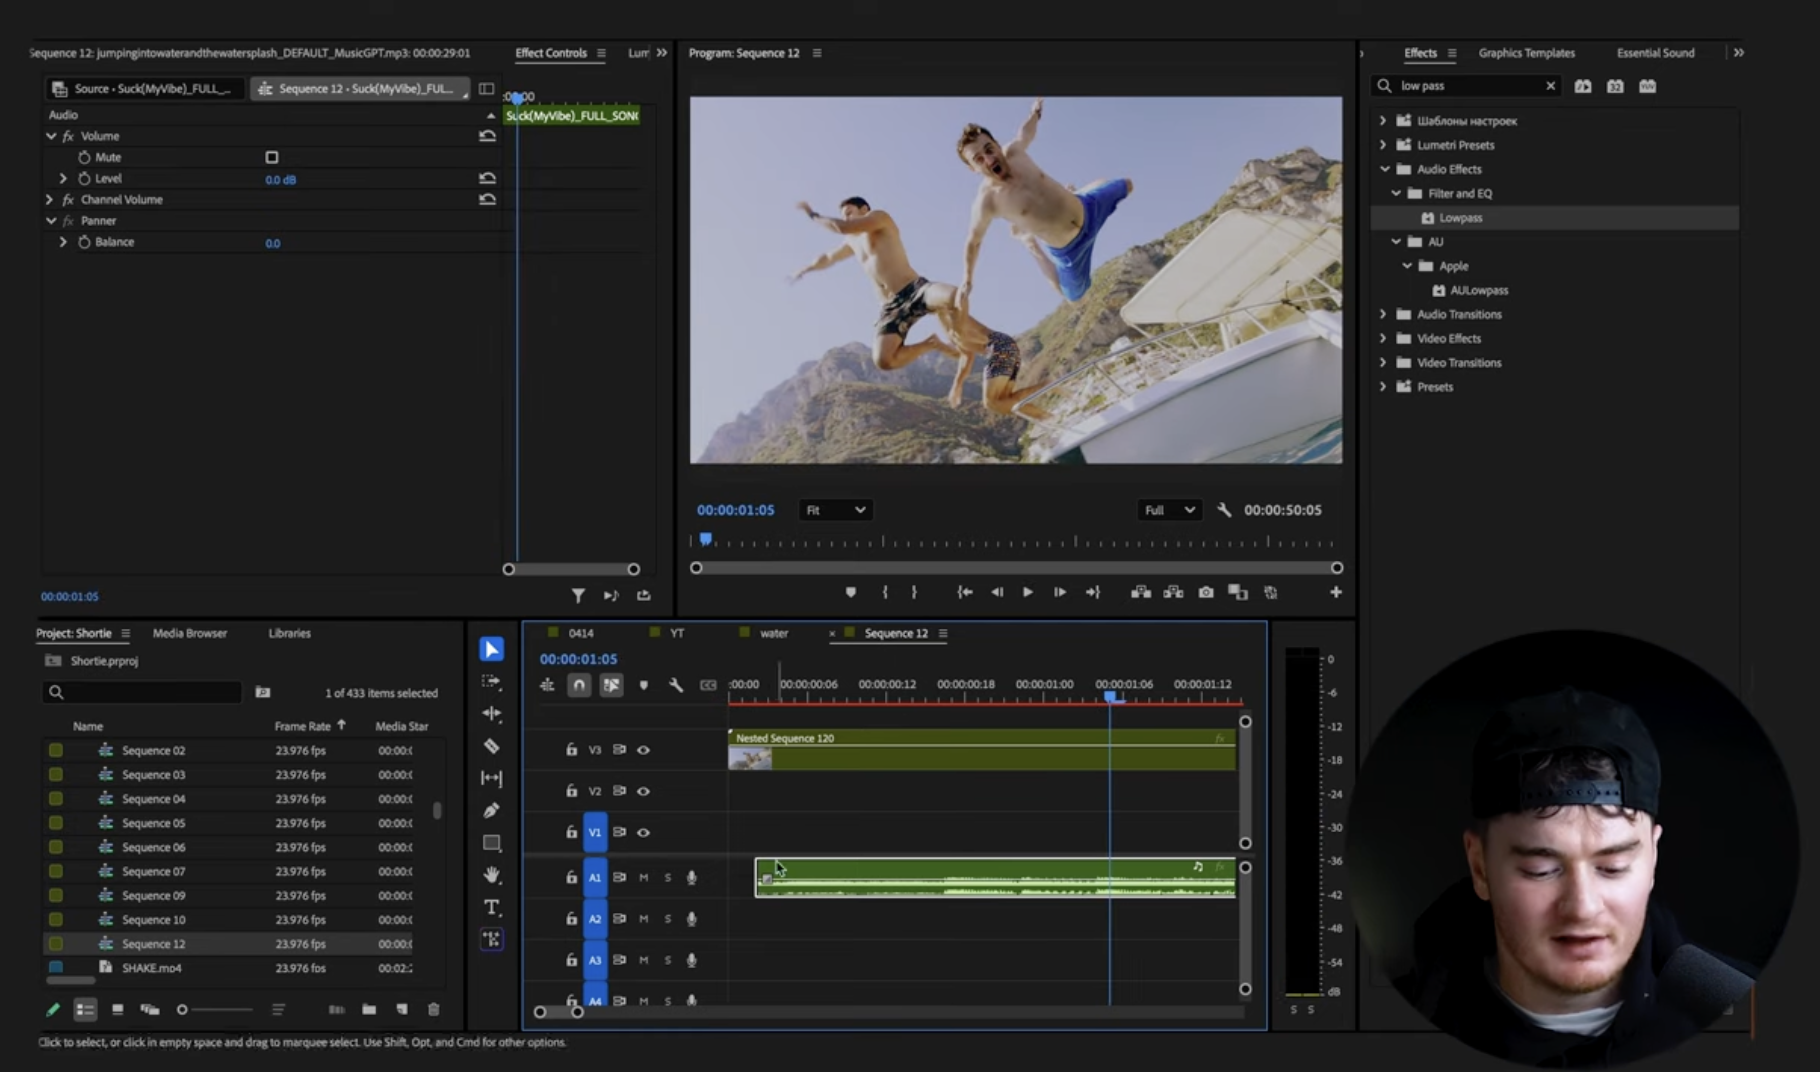Expand Channel Volume effect

point(49,199)
